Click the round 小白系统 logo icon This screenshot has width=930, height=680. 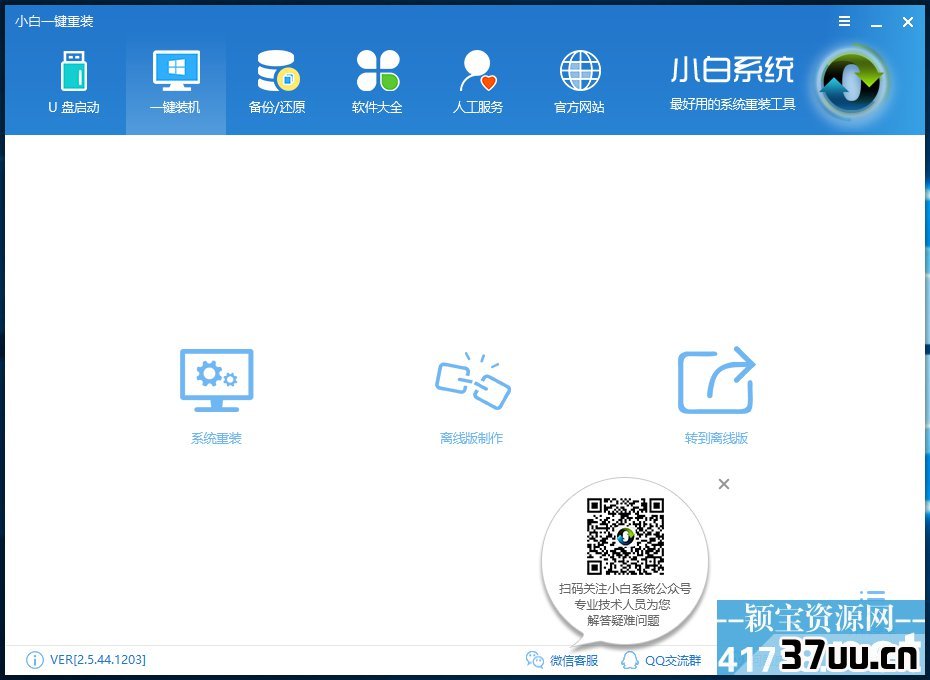[x=852, y=82]
